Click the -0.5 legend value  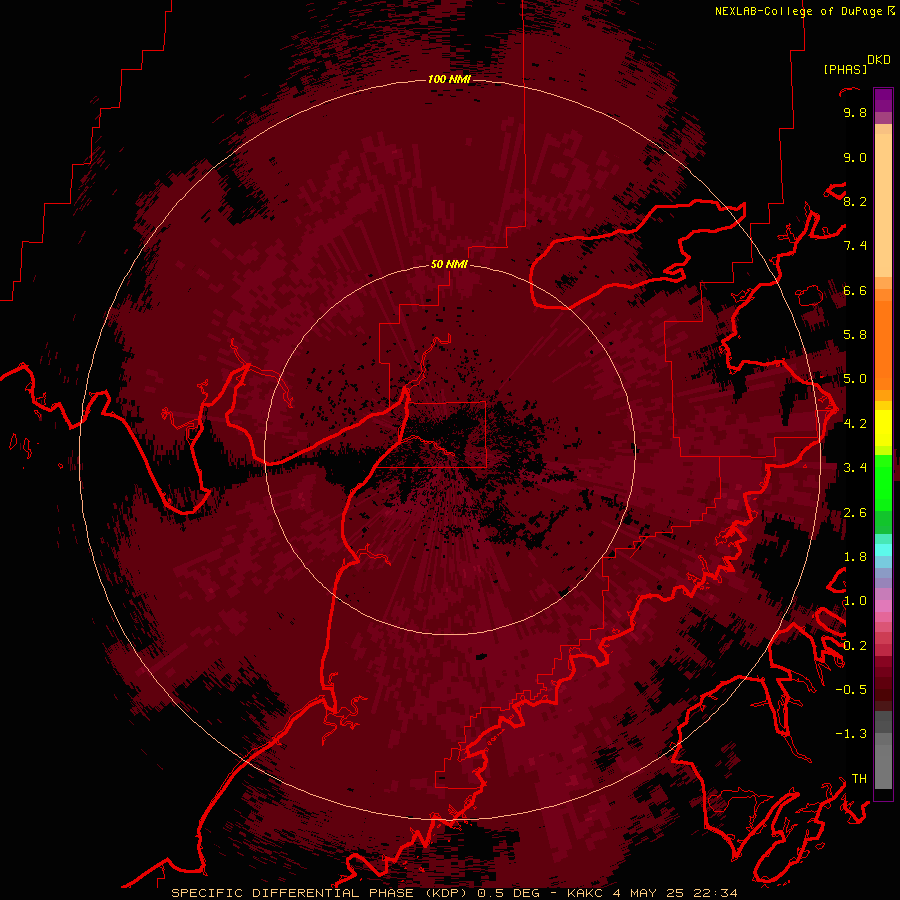pyautogui.click(x=851, y=690)
